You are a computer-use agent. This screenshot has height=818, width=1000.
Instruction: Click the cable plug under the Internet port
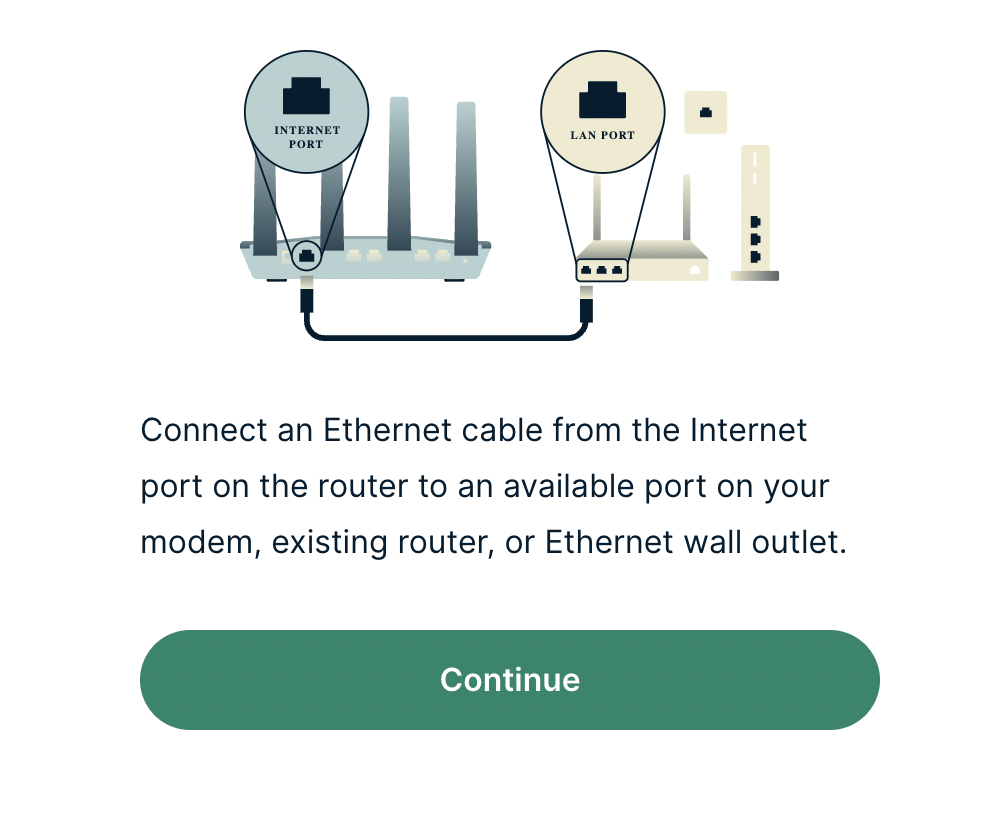(307, 295)
